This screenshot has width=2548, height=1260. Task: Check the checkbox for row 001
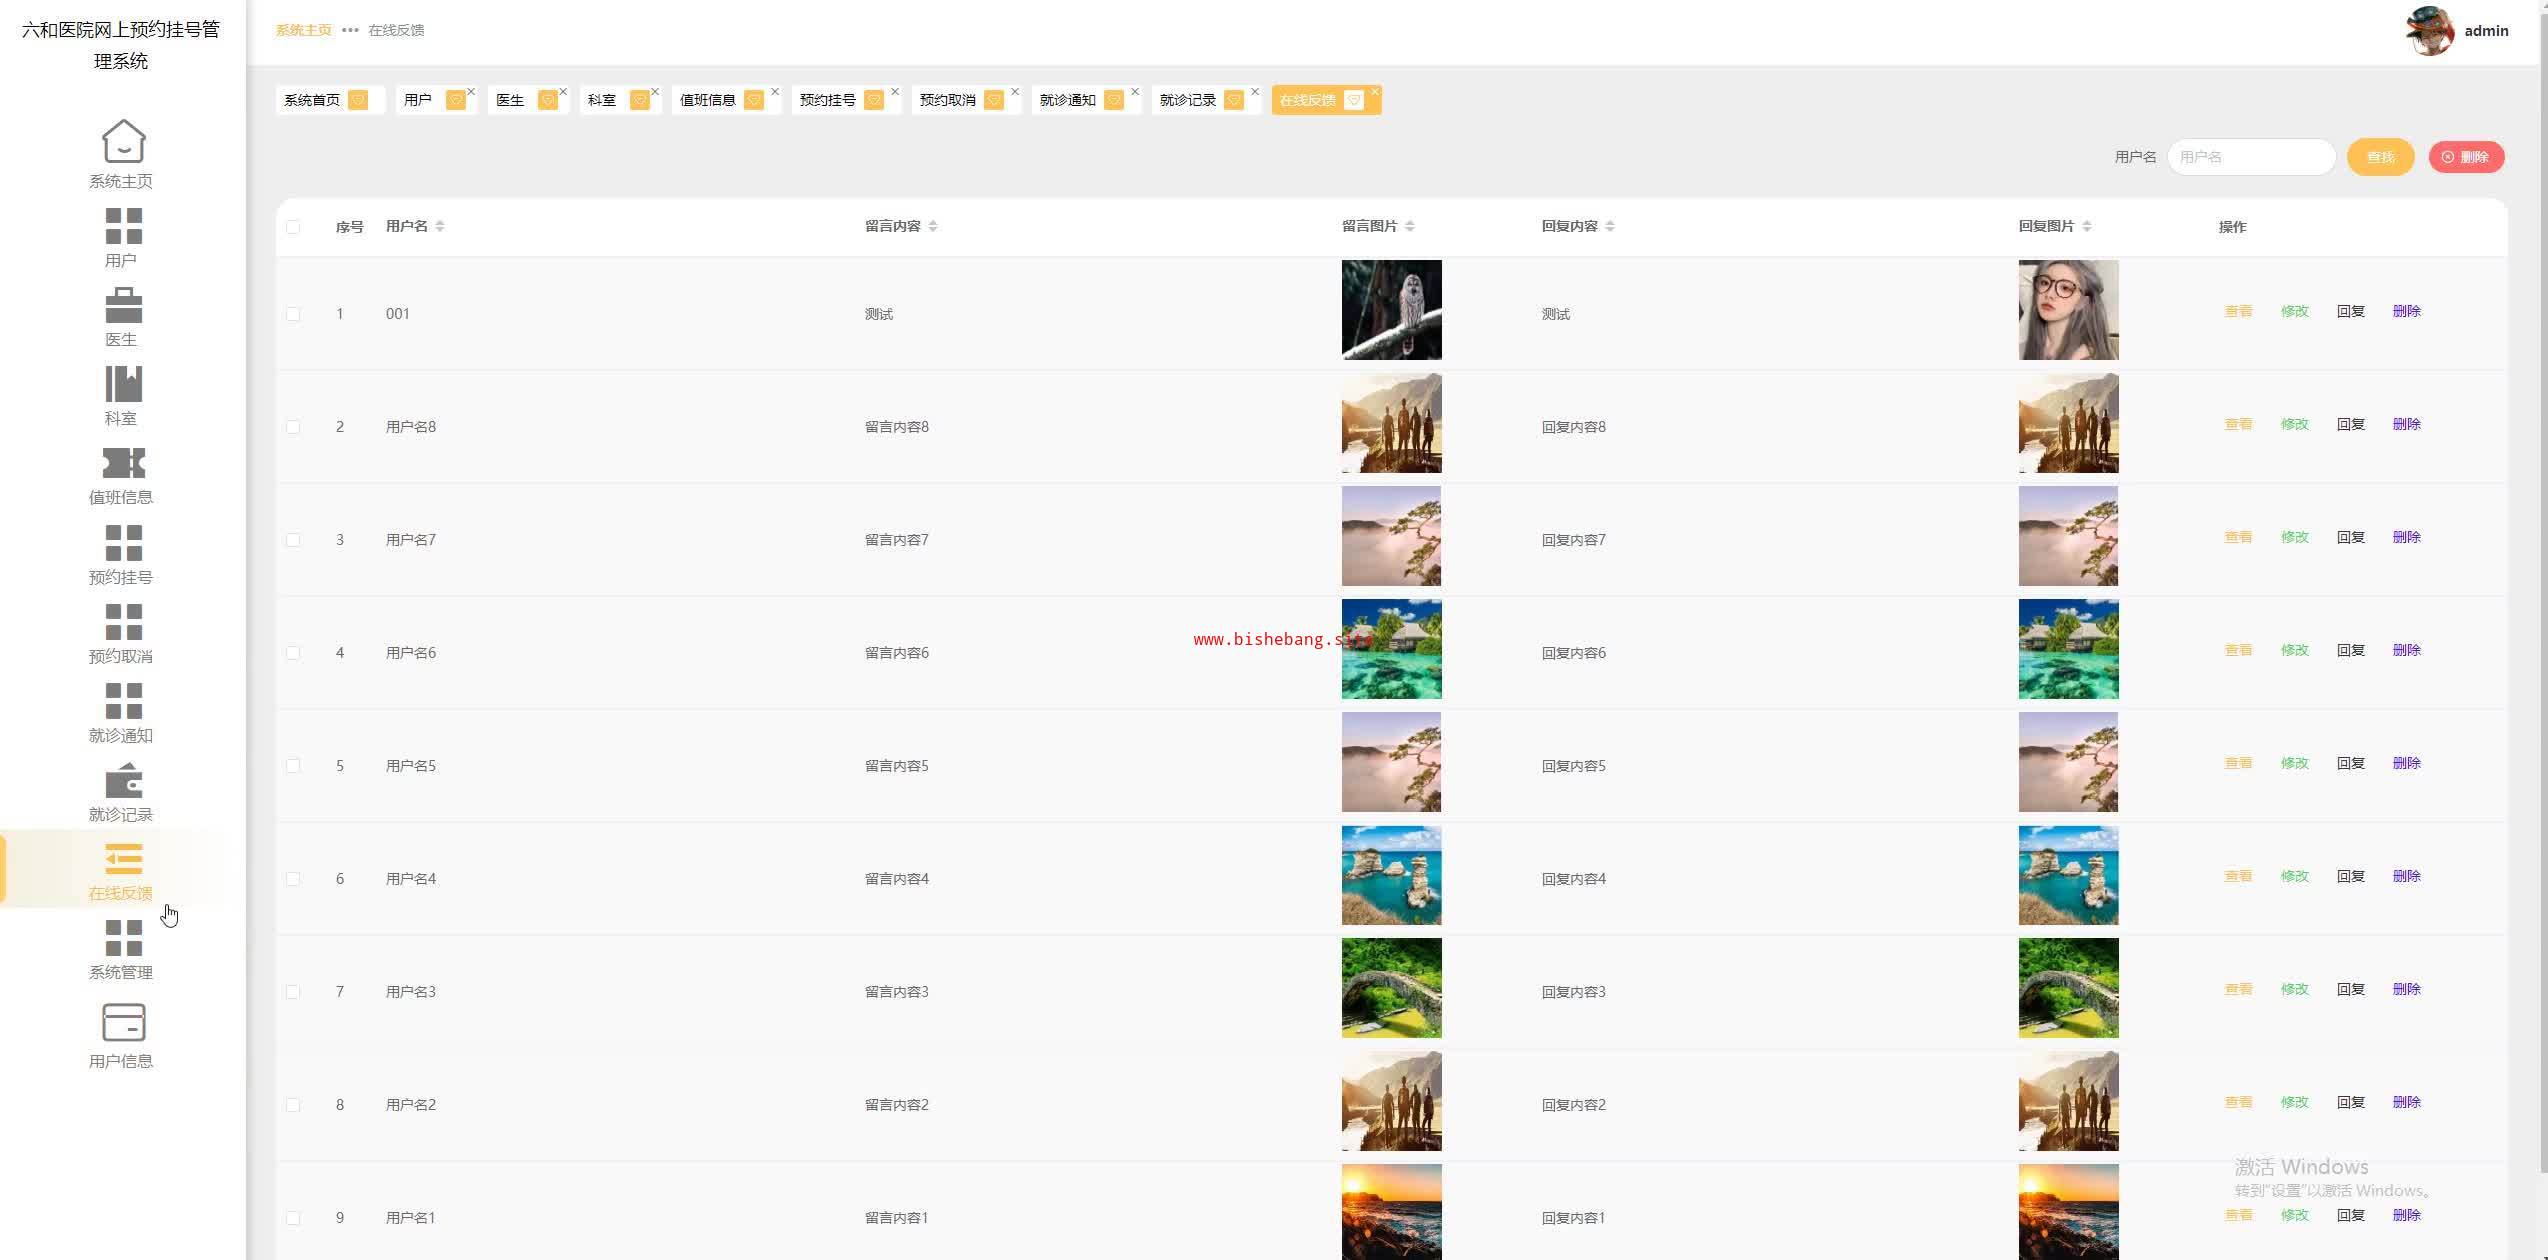(293, 314)
